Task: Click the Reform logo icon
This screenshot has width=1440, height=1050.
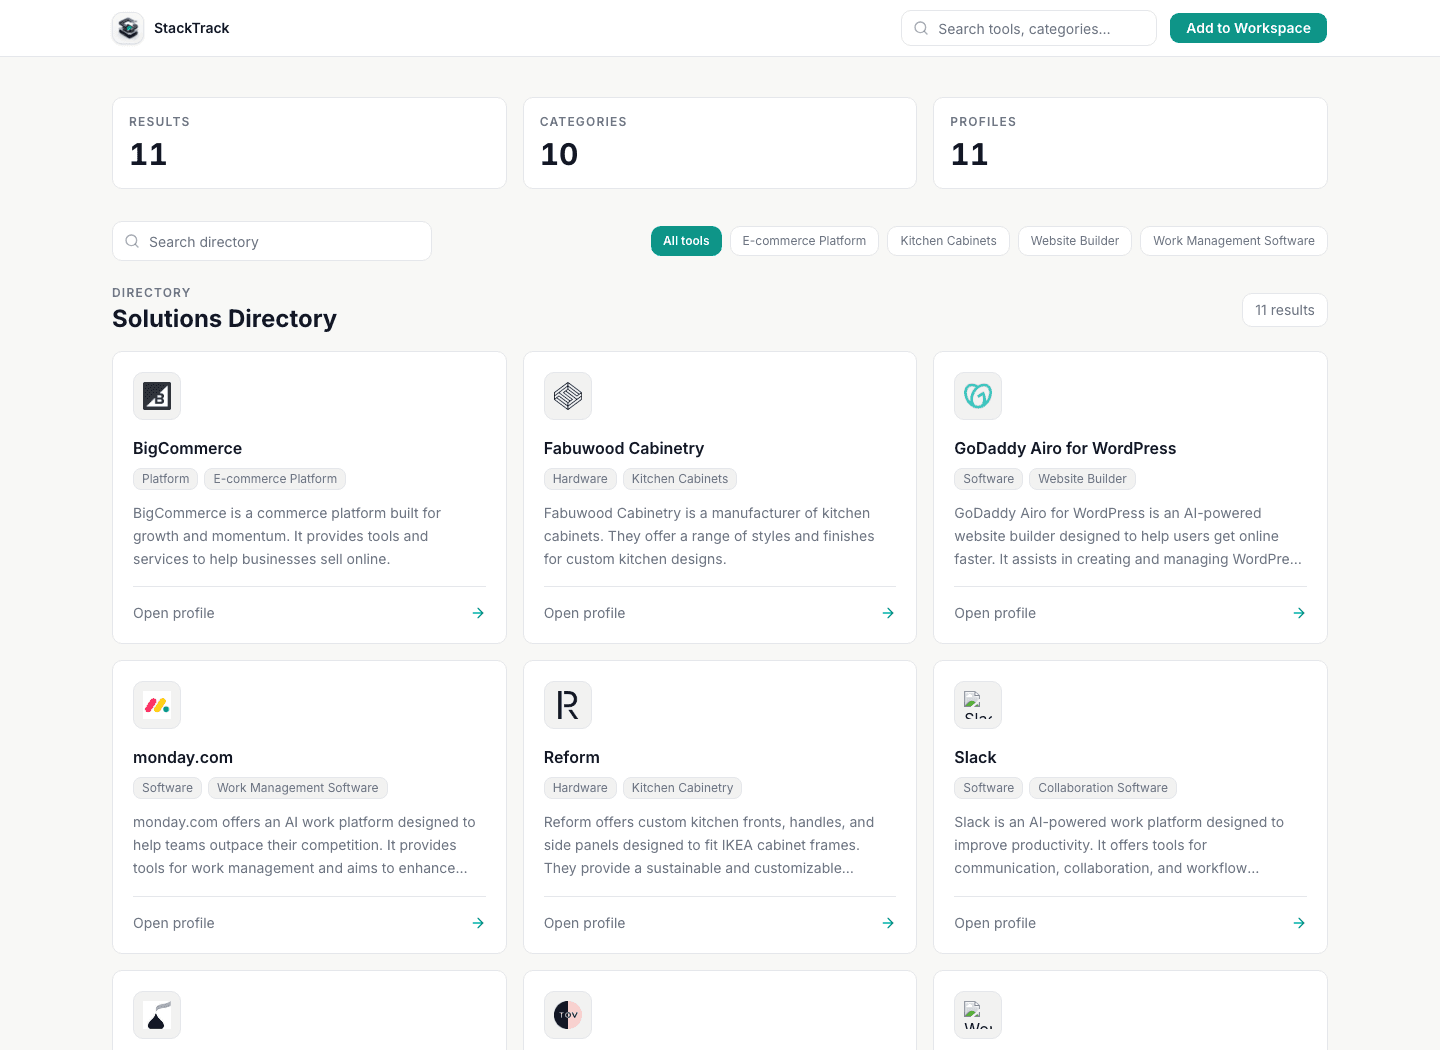Action: pos(568,705)
